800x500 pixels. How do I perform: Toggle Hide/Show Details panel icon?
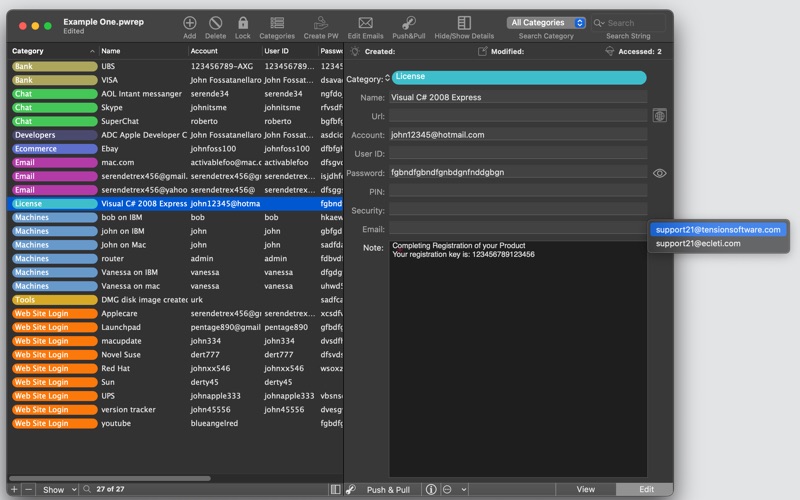point(464,23)
